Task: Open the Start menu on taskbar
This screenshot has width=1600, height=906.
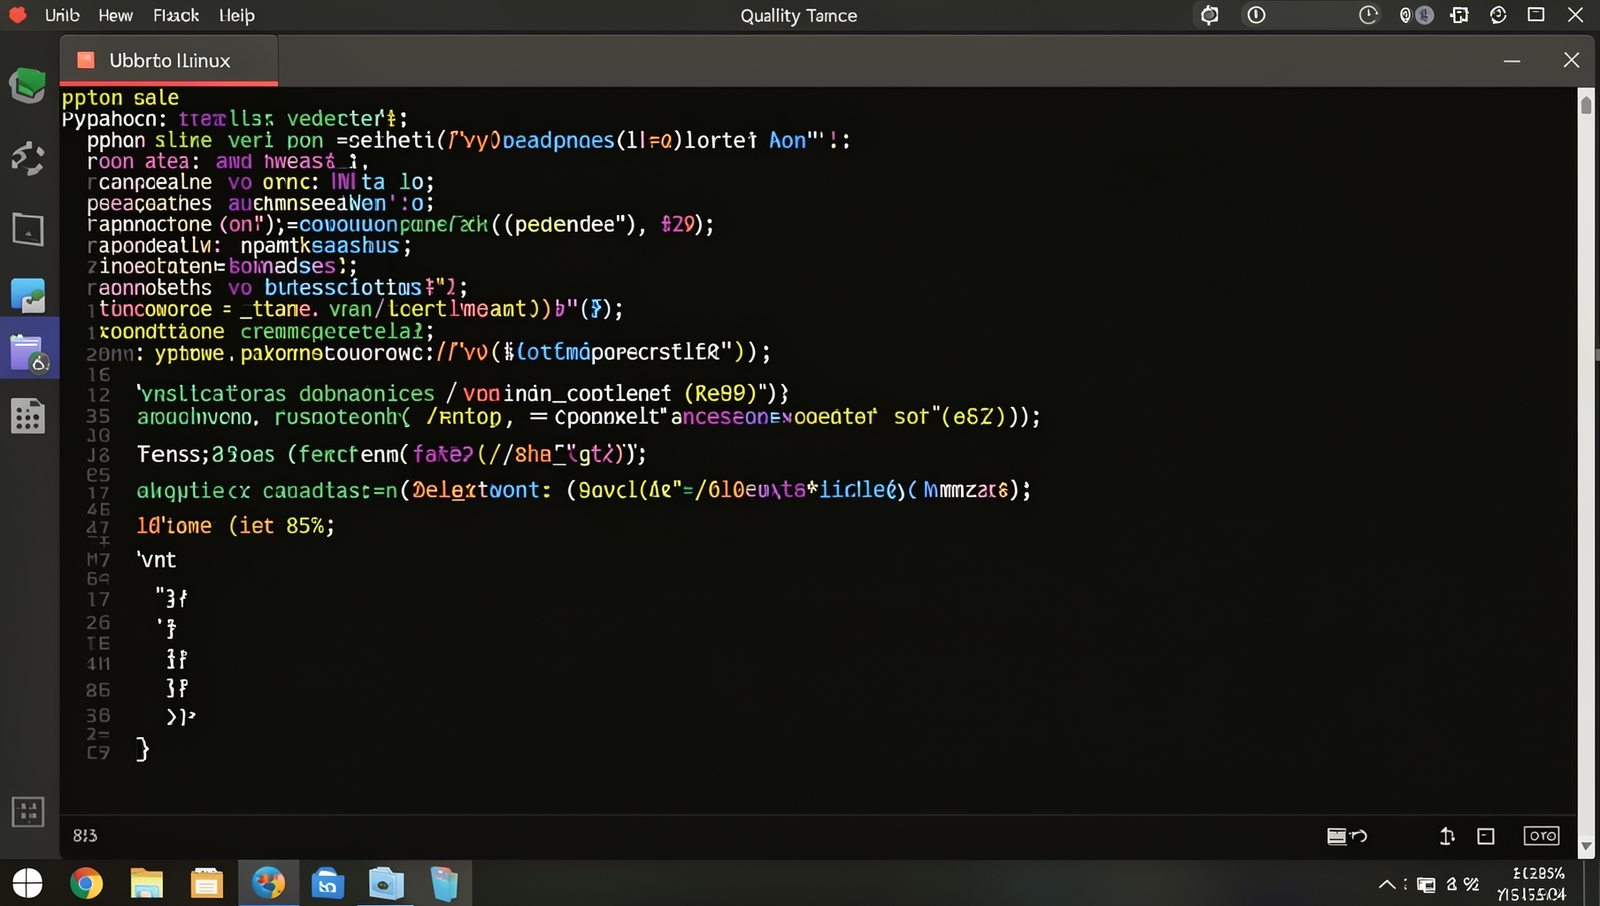Action: pyautogui.click(x=28, y=883)
